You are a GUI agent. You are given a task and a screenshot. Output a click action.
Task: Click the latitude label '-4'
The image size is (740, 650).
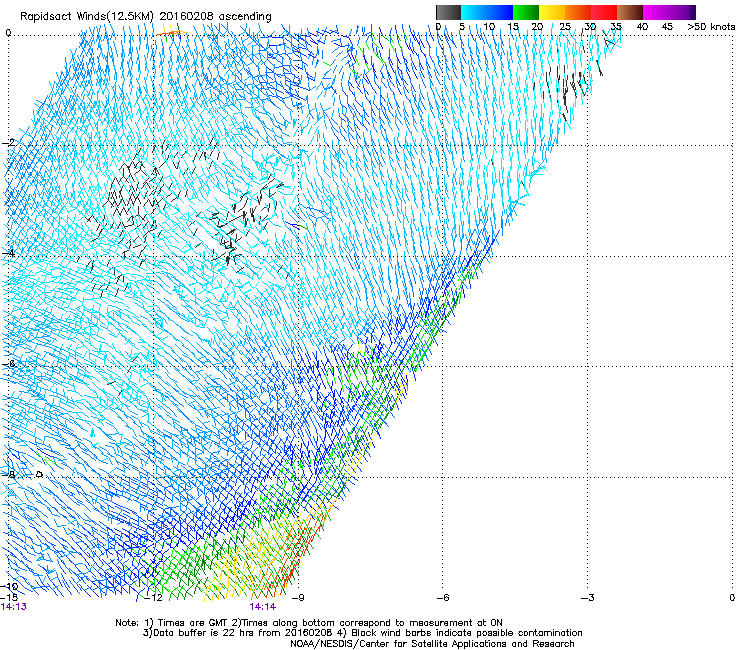coord(8,253)
